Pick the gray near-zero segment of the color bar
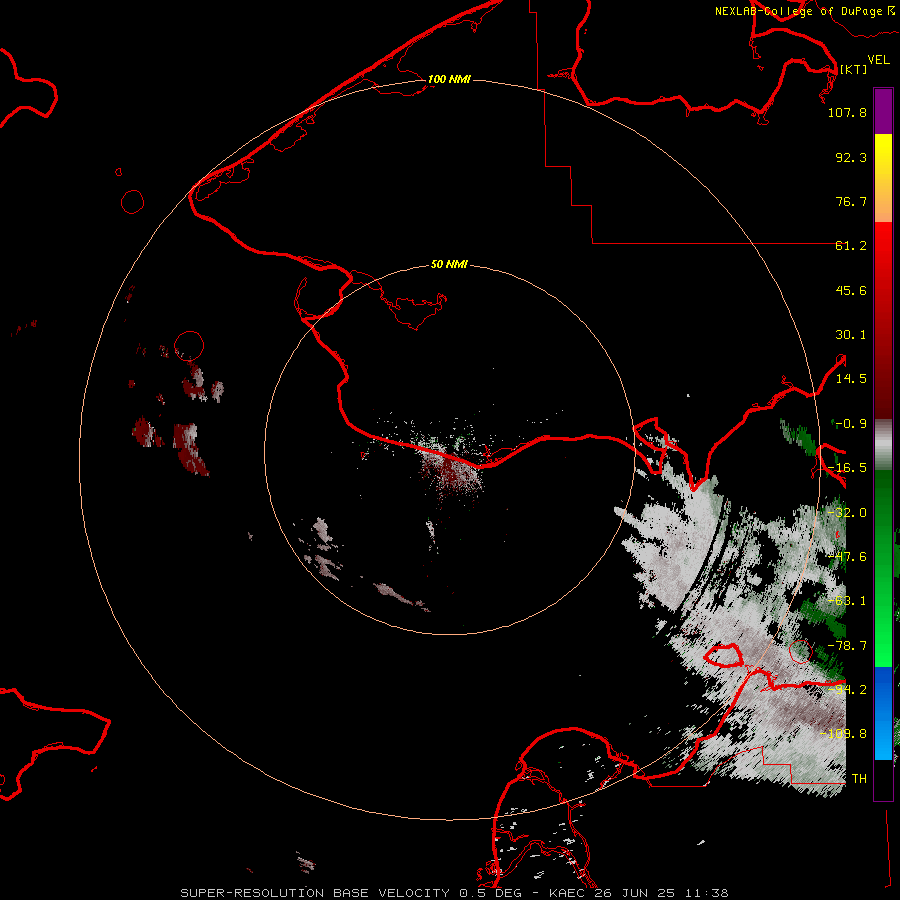Image resolution: width=900 pixels, height=900 pixels. (883, 445)
